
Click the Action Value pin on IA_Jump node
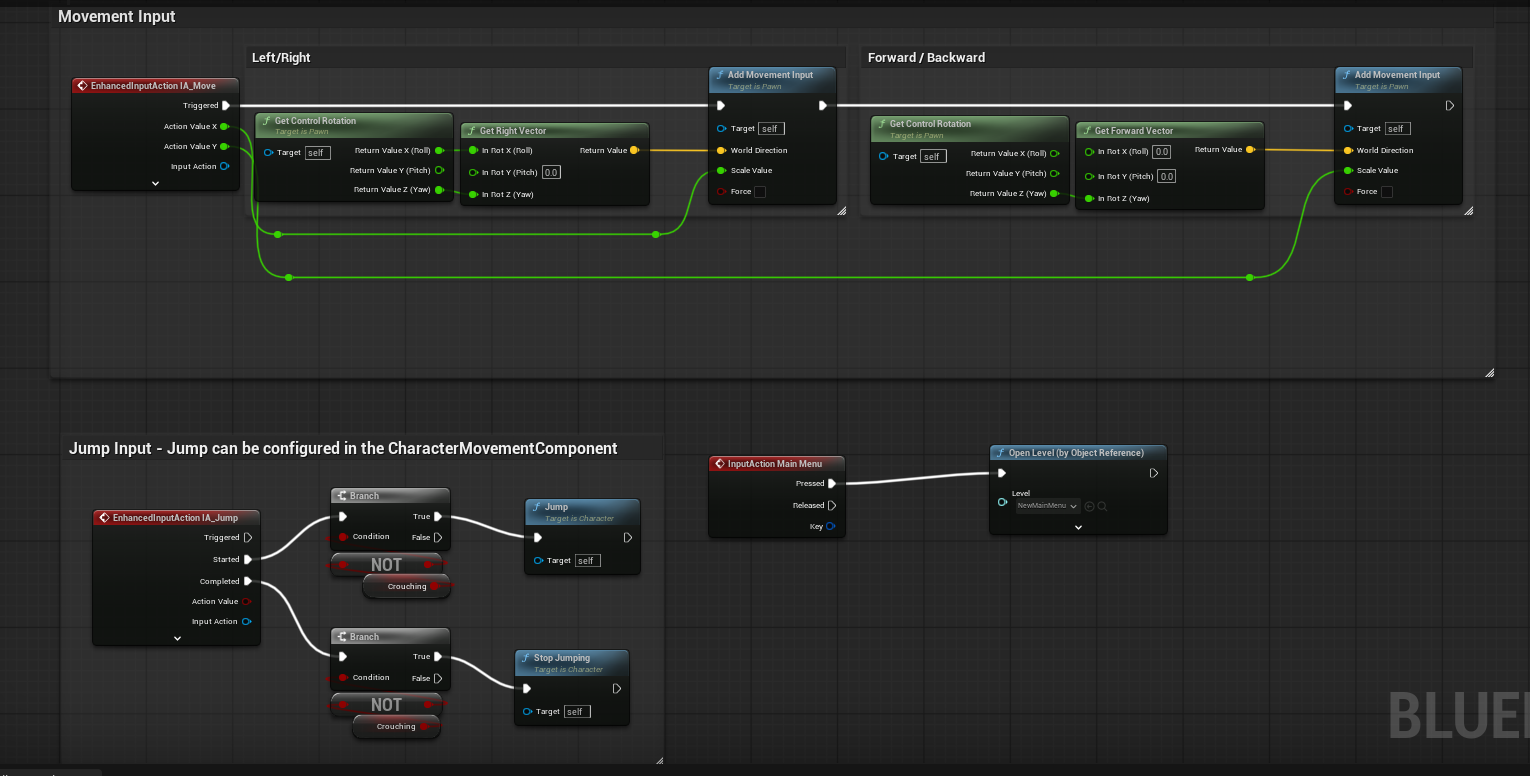(246, 602)
